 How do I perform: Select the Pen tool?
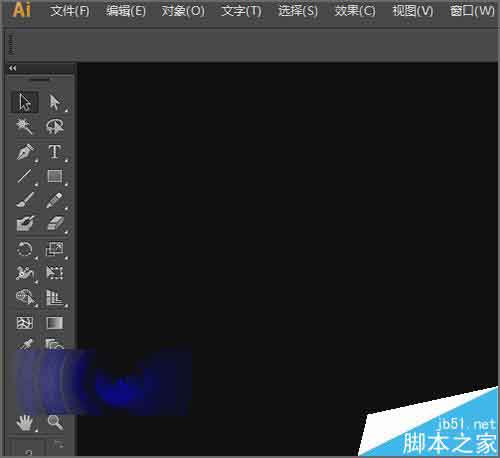25,152
